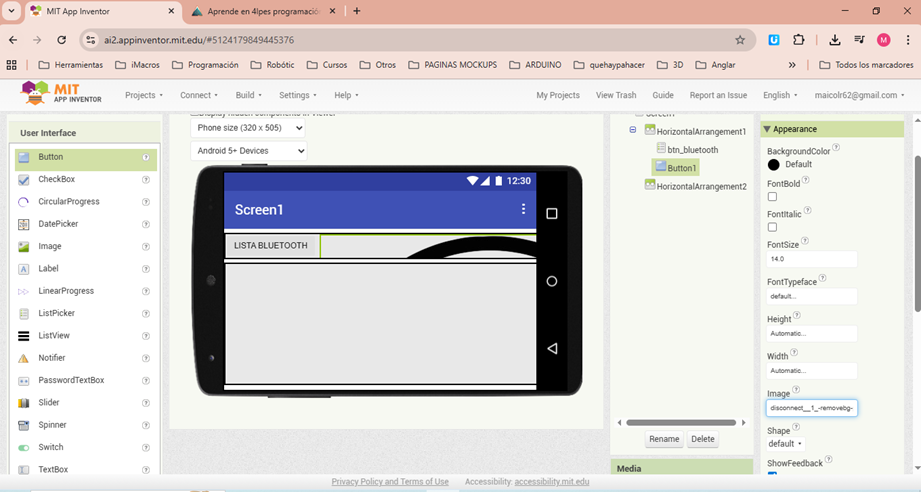Click the help icon next to CheckBox
Screen dimensions: 921x492
point(146,180)
